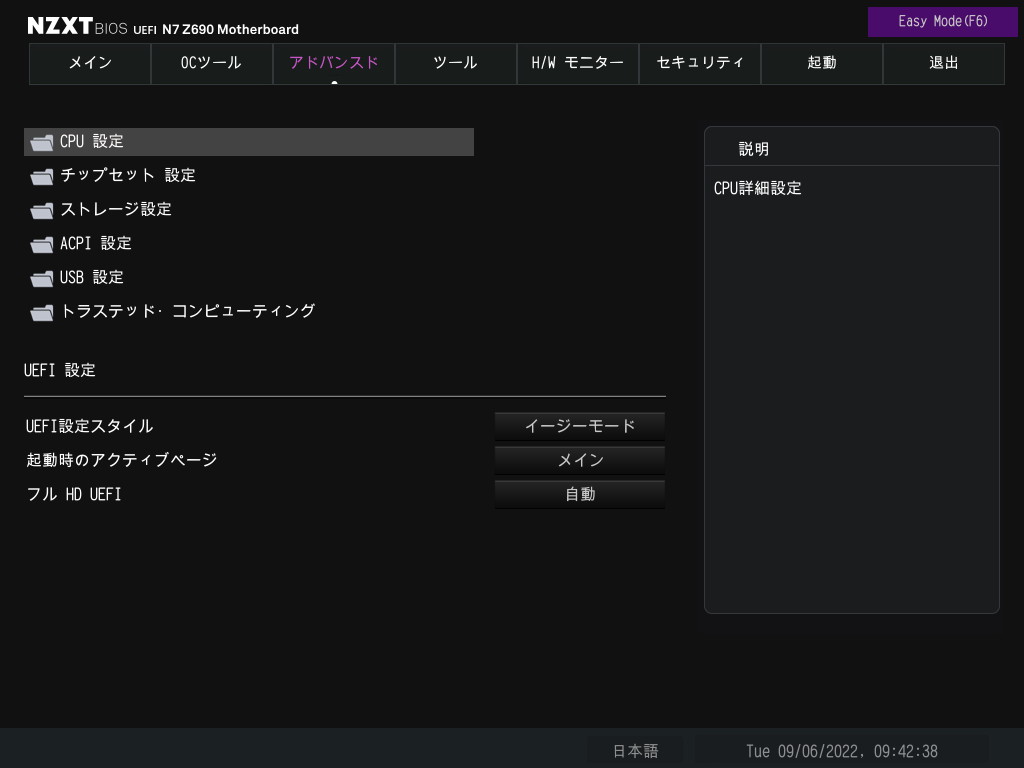Screen dimensions: 1024x768
Task: Click the UEFI 設定 section heading
Action: 59,371
